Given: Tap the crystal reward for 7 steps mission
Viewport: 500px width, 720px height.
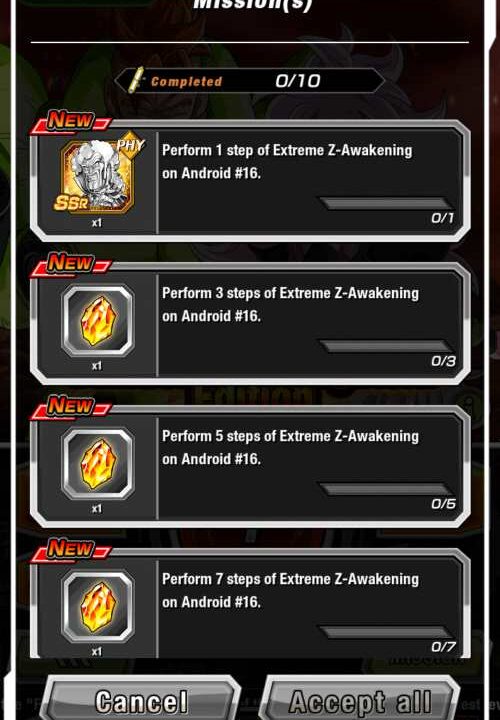Looking at the screenshot, I should coord(98,606).
